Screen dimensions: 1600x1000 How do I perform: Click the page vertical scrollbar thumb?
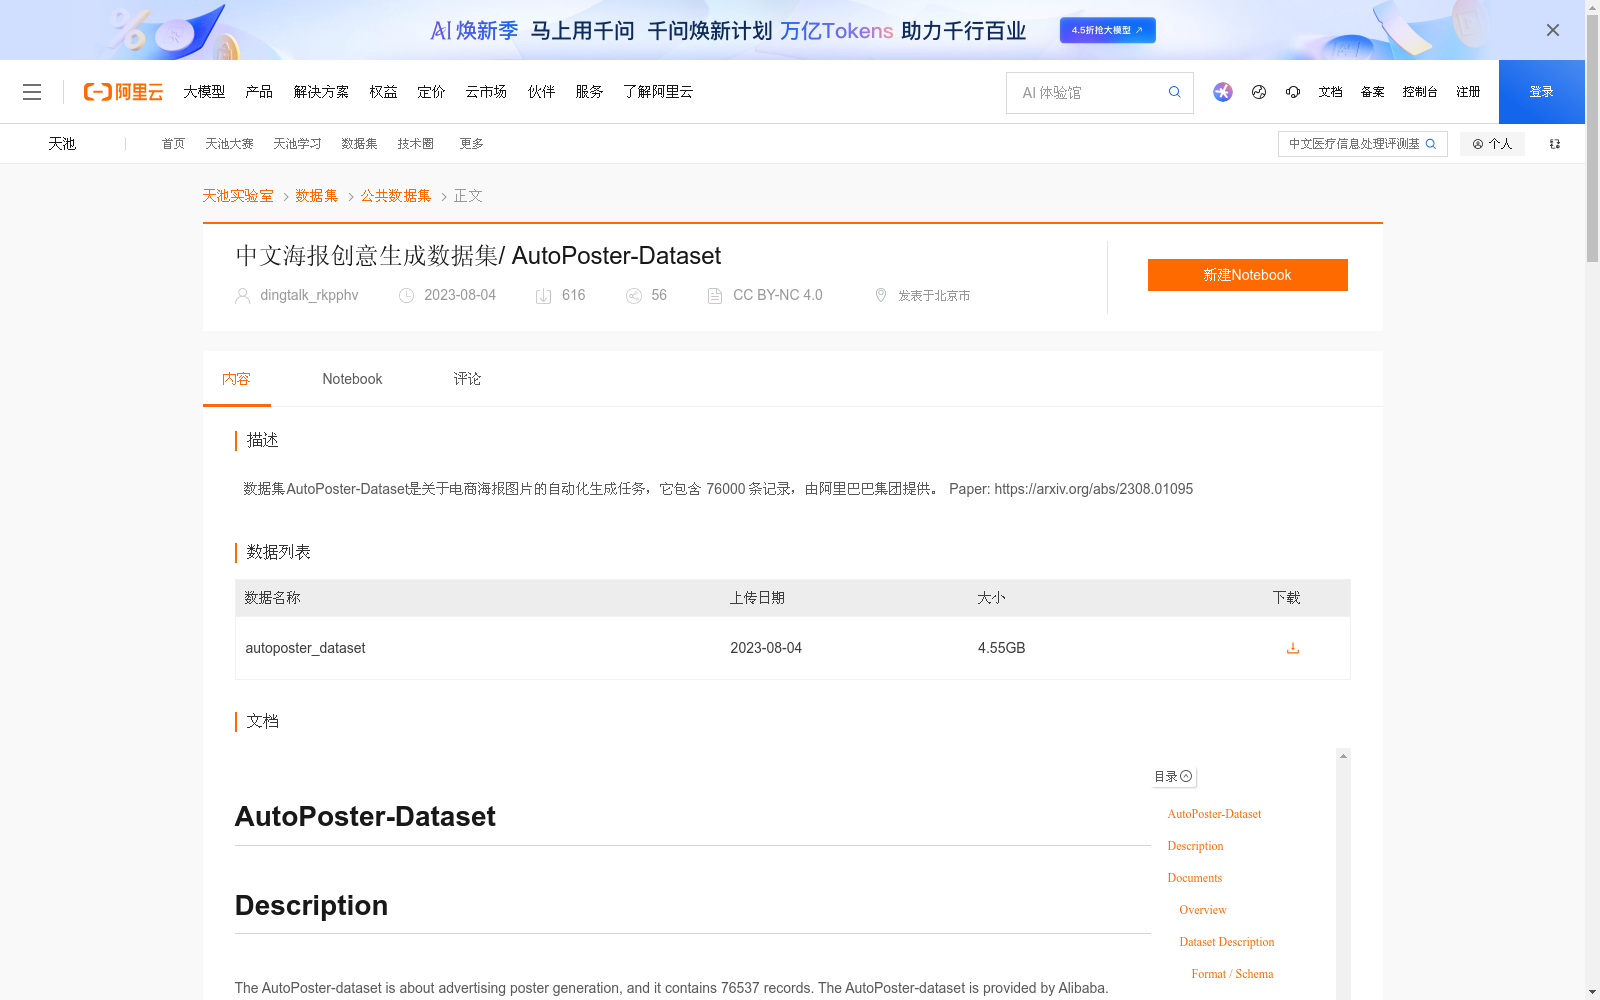[x=1592, y=140]
